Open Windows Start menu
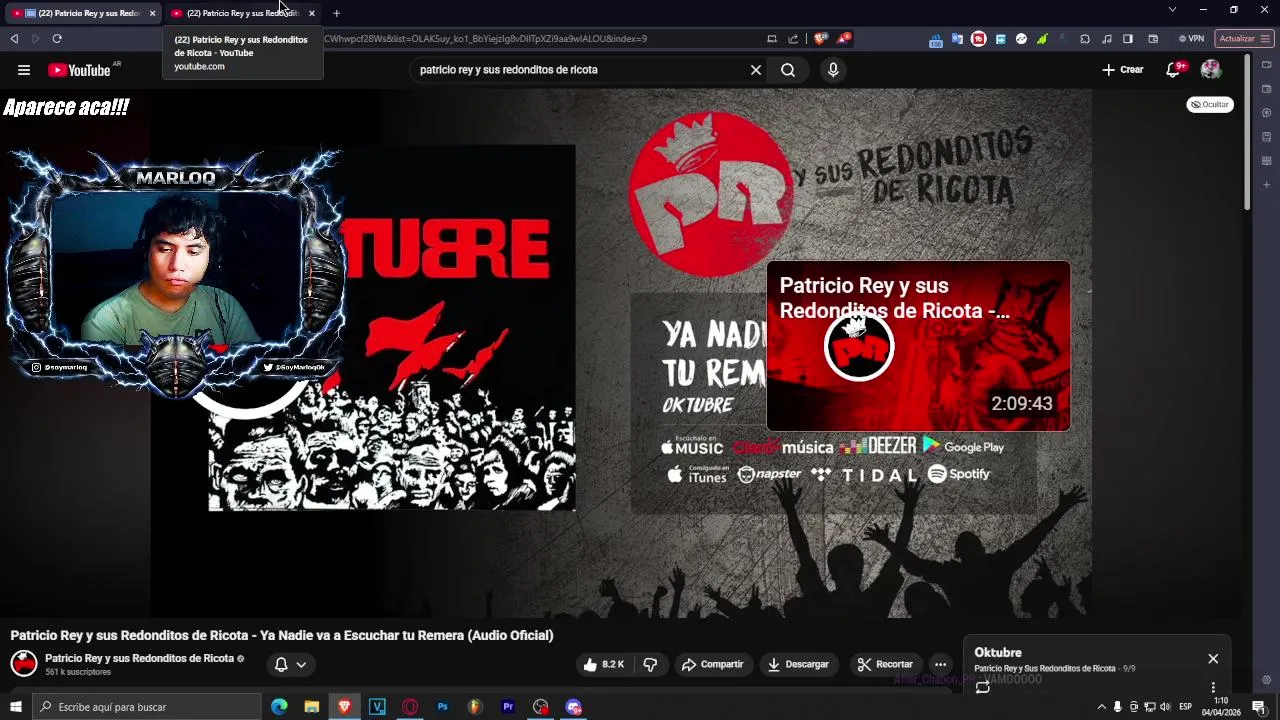 click(16, 707)
